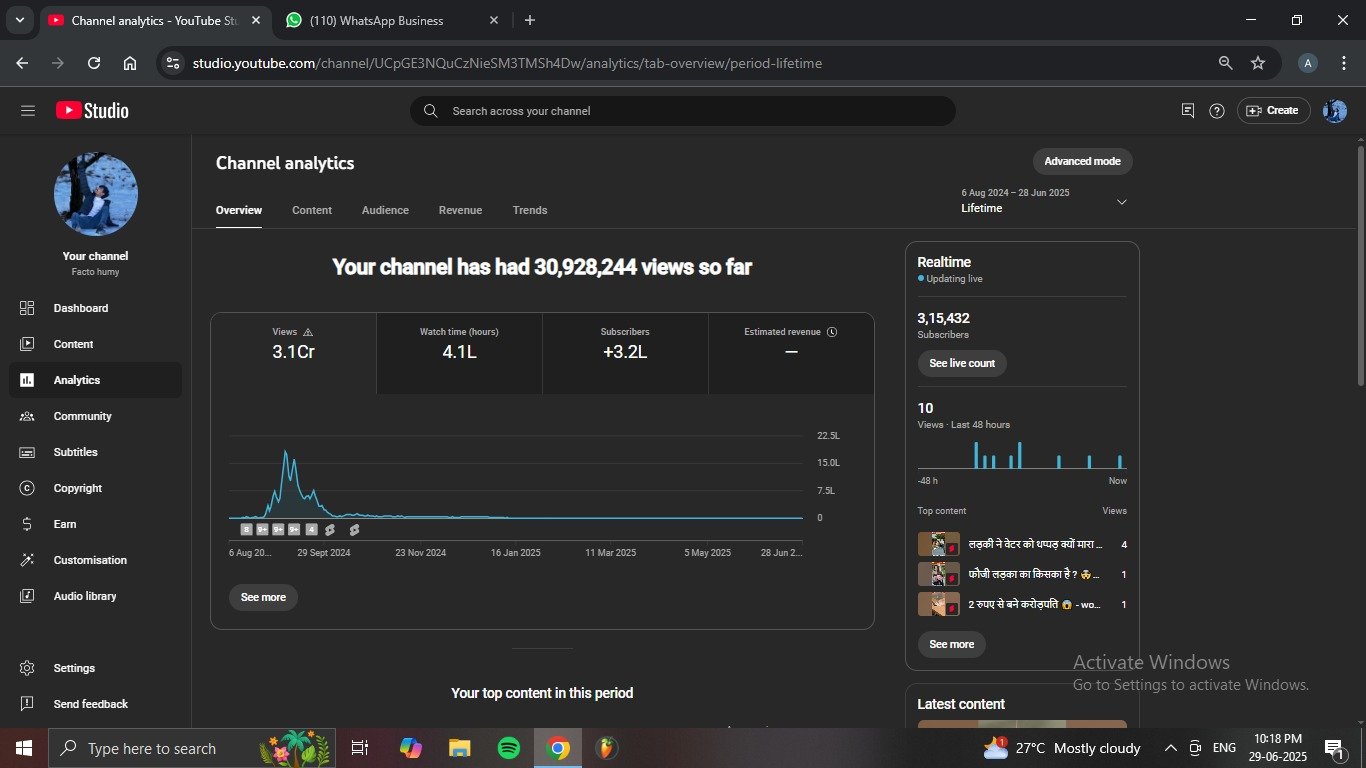Open Subtitles in the sidebar
This screenshot has height=768, width=1366.
pyautogui.click(x=96, y=452)
